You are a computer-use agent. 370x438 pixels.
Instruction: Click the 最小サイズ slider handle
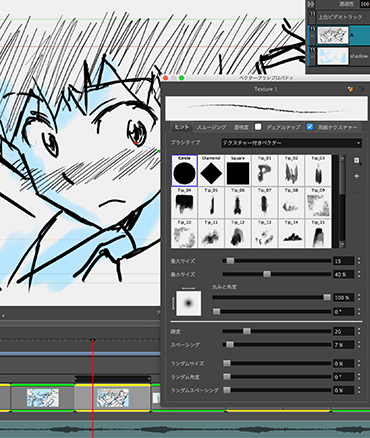pyautogui.click(x=267, y=274)
